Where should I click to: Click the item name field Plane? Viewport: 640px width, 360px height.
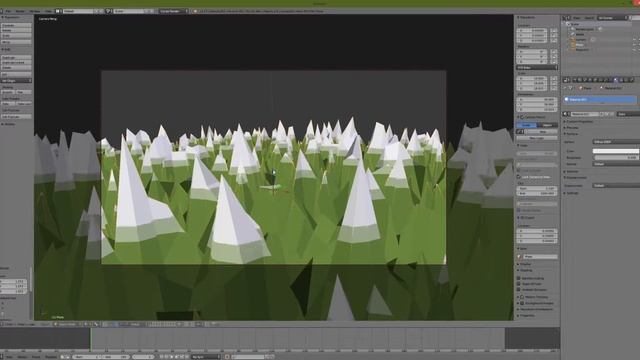(x=540, y=257)
